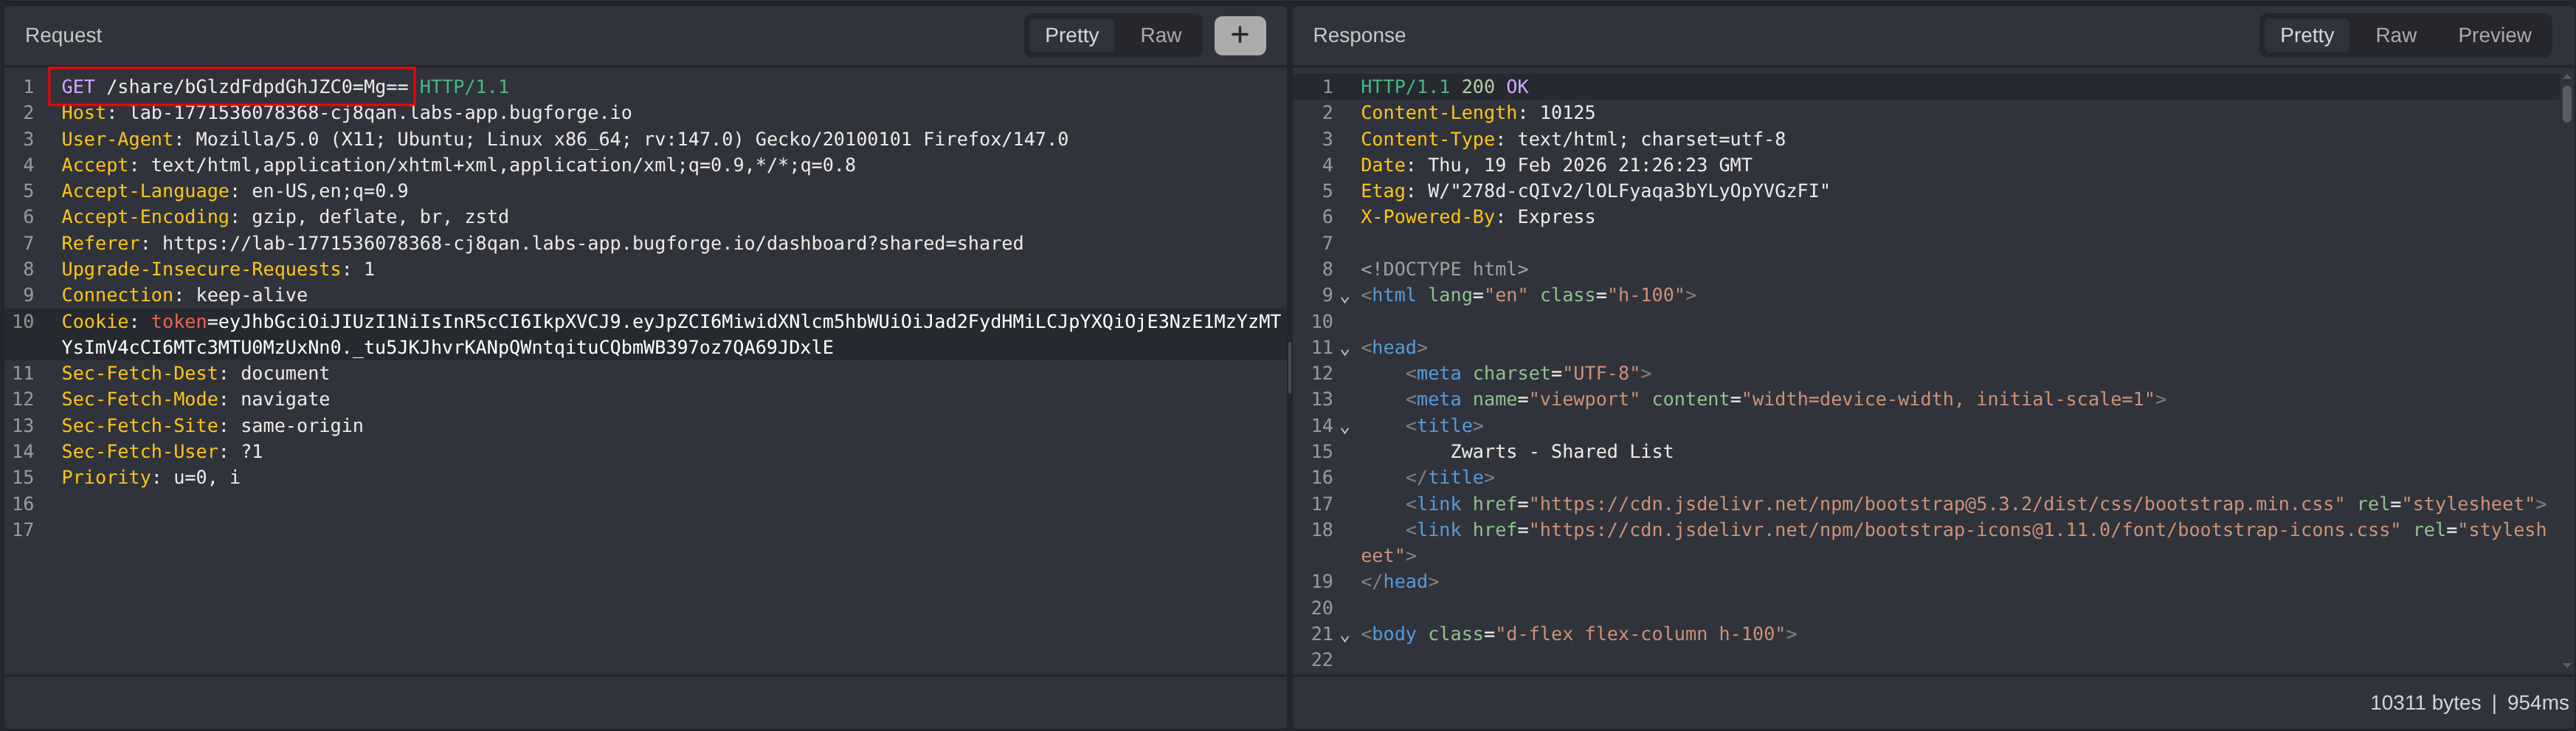Click the response scroll-up arrow
This screenshot has height=731, width=2576.
(x=2566, y=76)
